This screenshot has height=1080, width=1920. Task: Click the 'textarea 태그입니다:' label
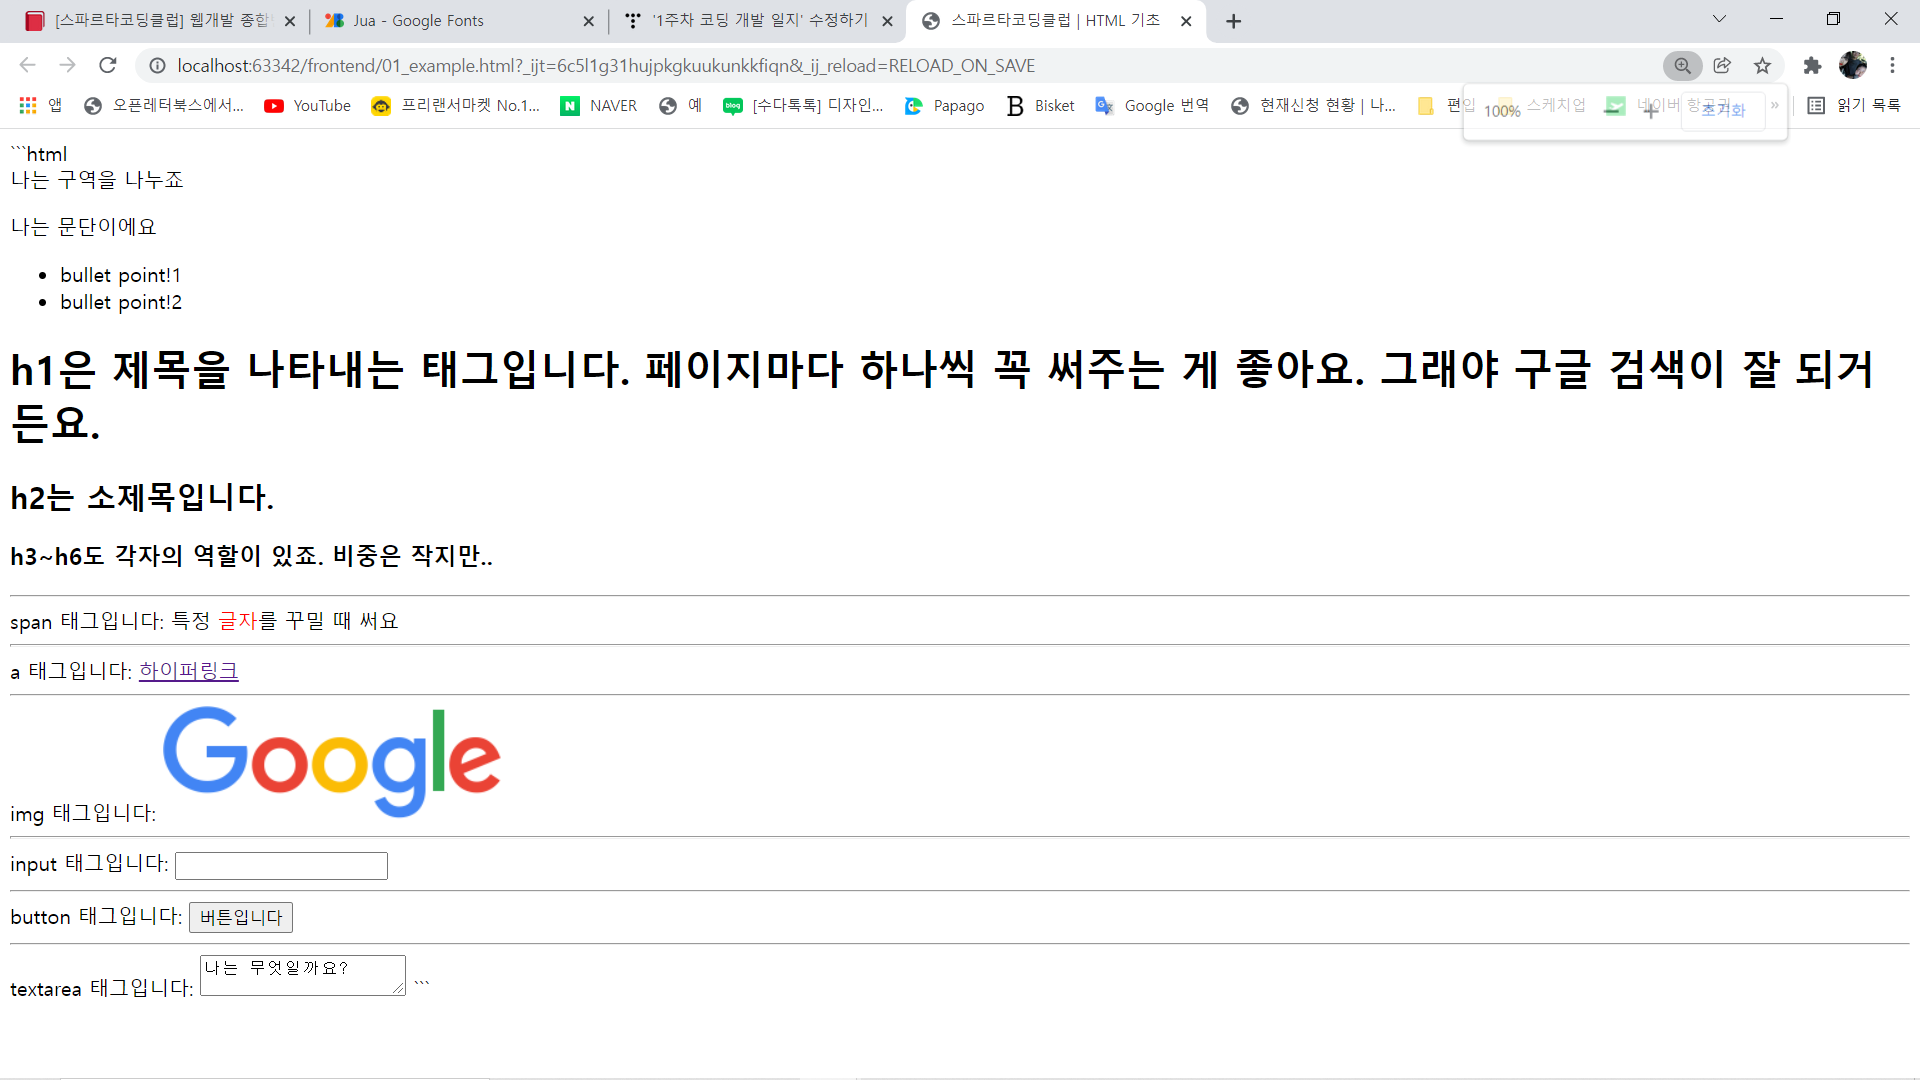(102, 989)
